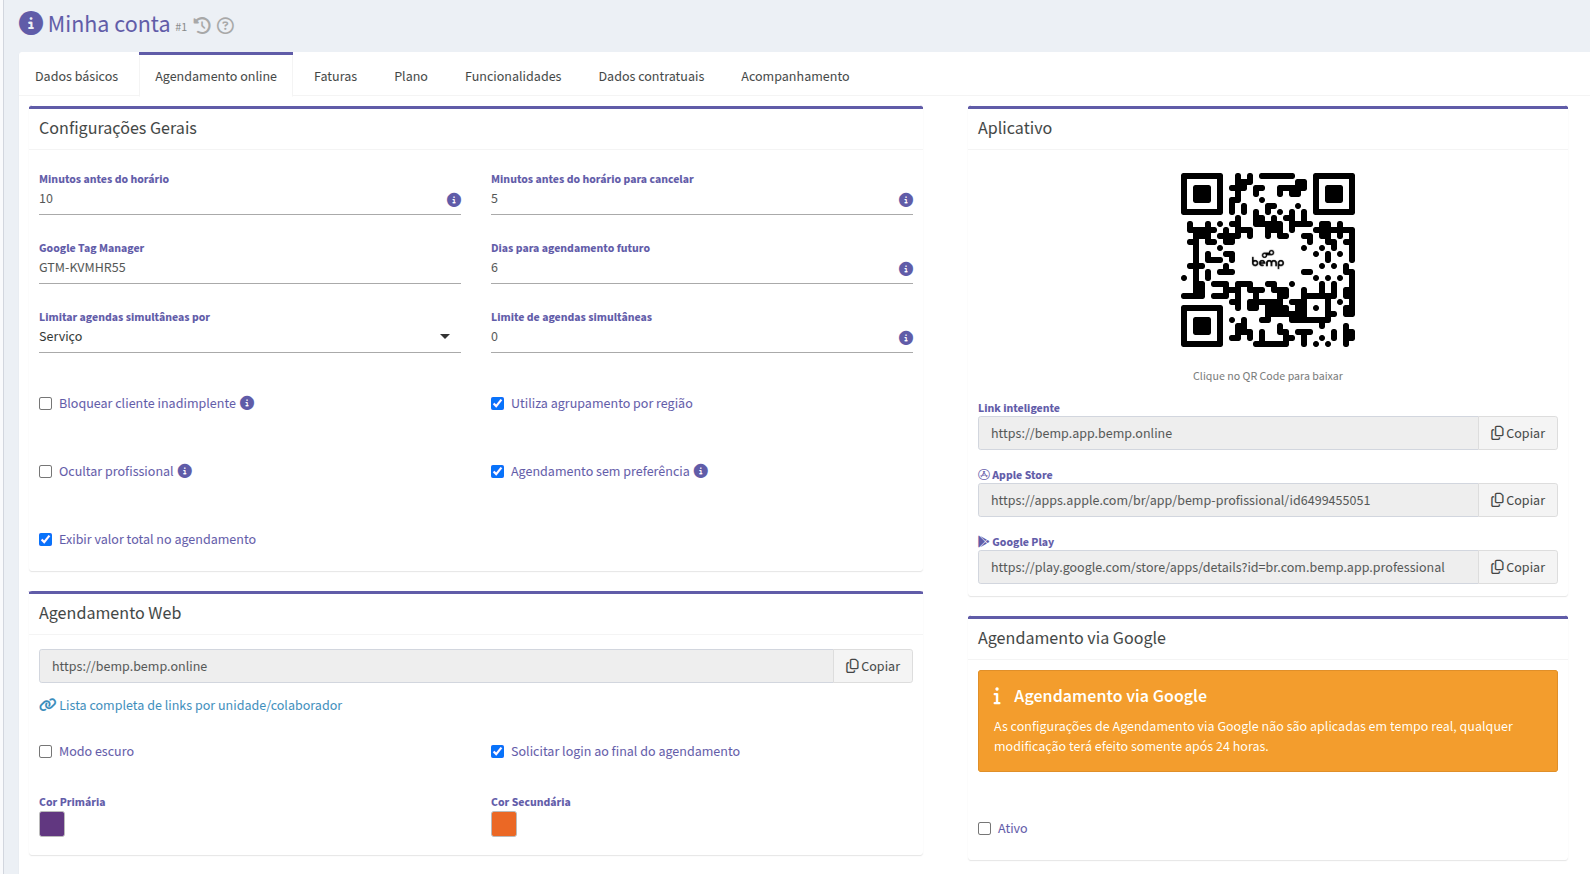This screenshot has height=874, width=1590.
Task: Uncheck Agendamento sem preferência
Action: pos(498,472)
